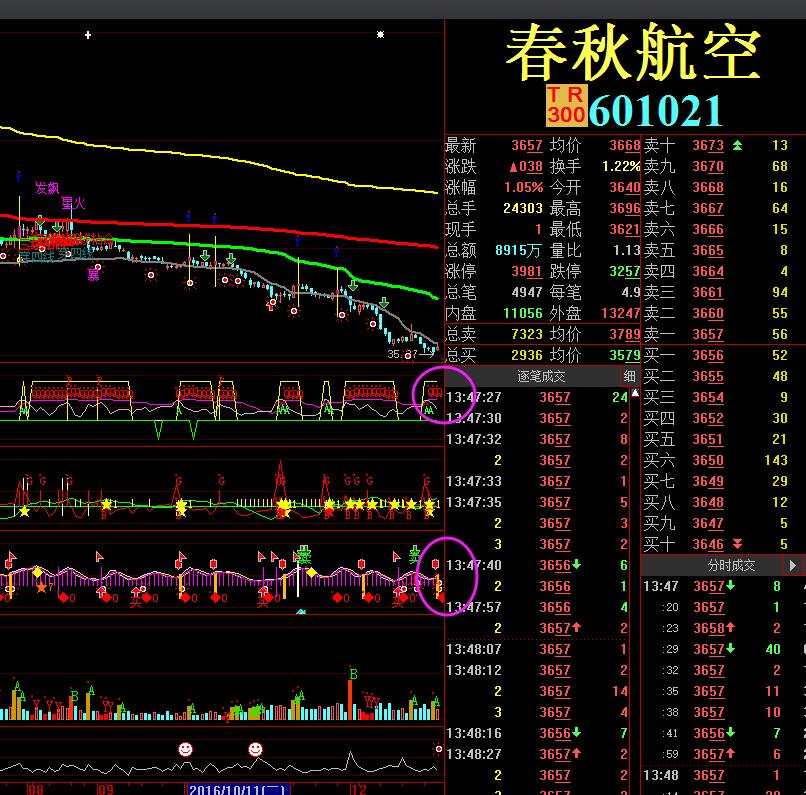Click the 量比 value 1.13

point(627,250)
